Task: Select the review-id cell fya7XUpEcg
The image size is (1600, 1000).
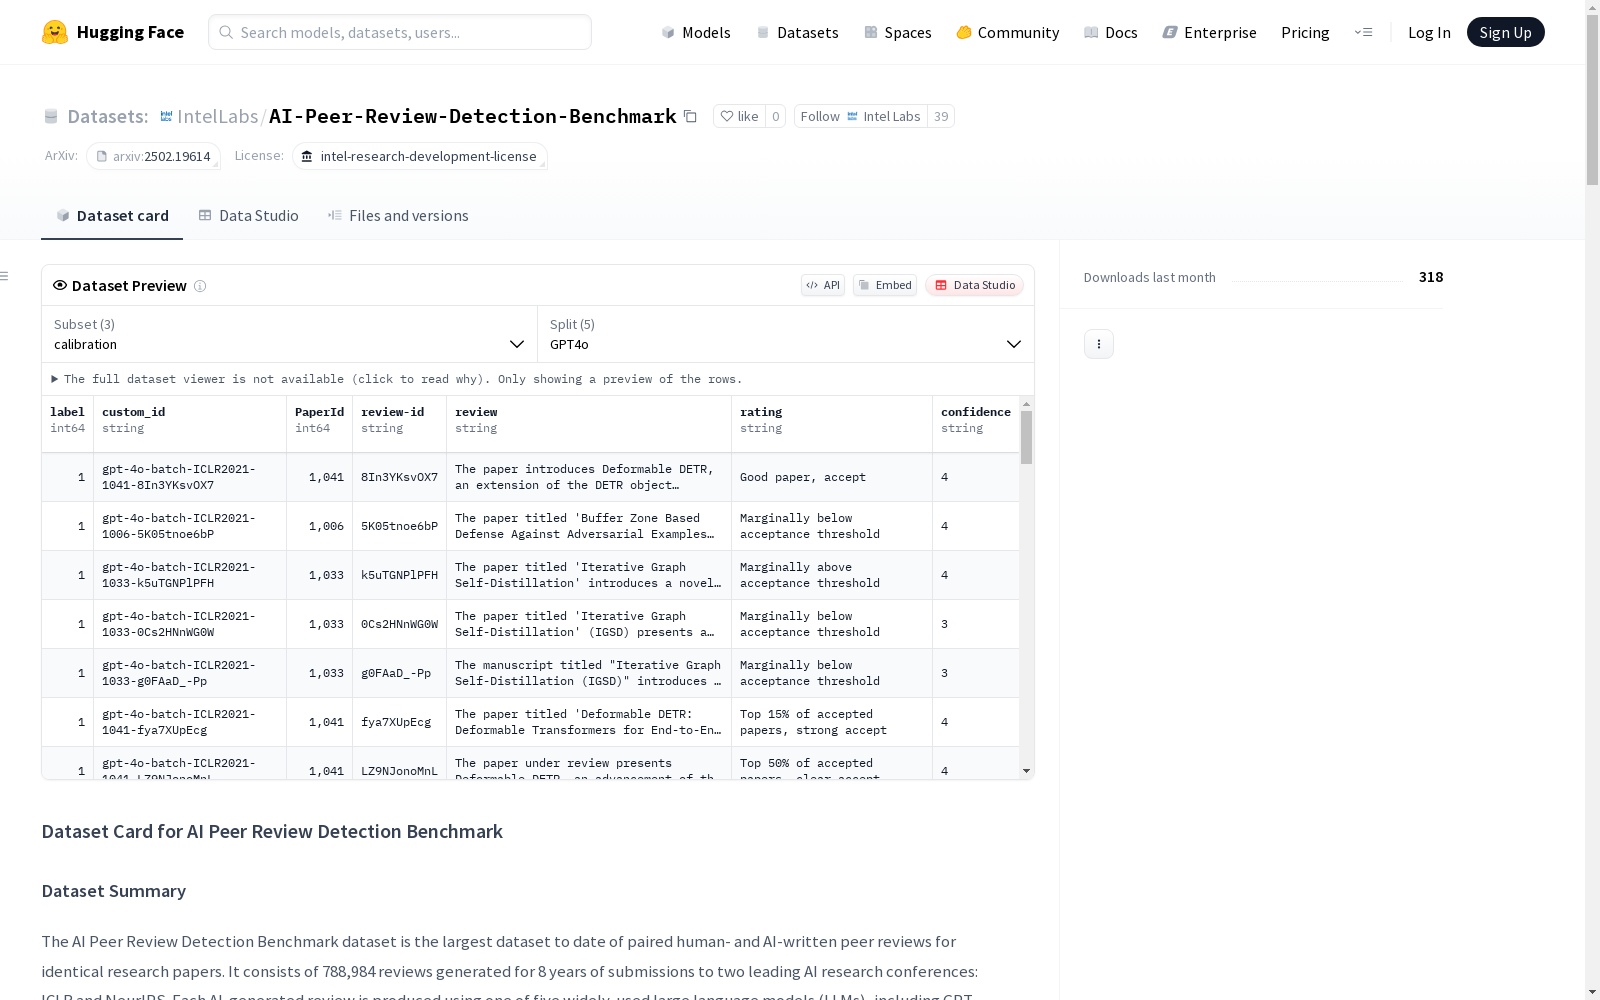Action: pyautogui.click(x=400, y=722)
